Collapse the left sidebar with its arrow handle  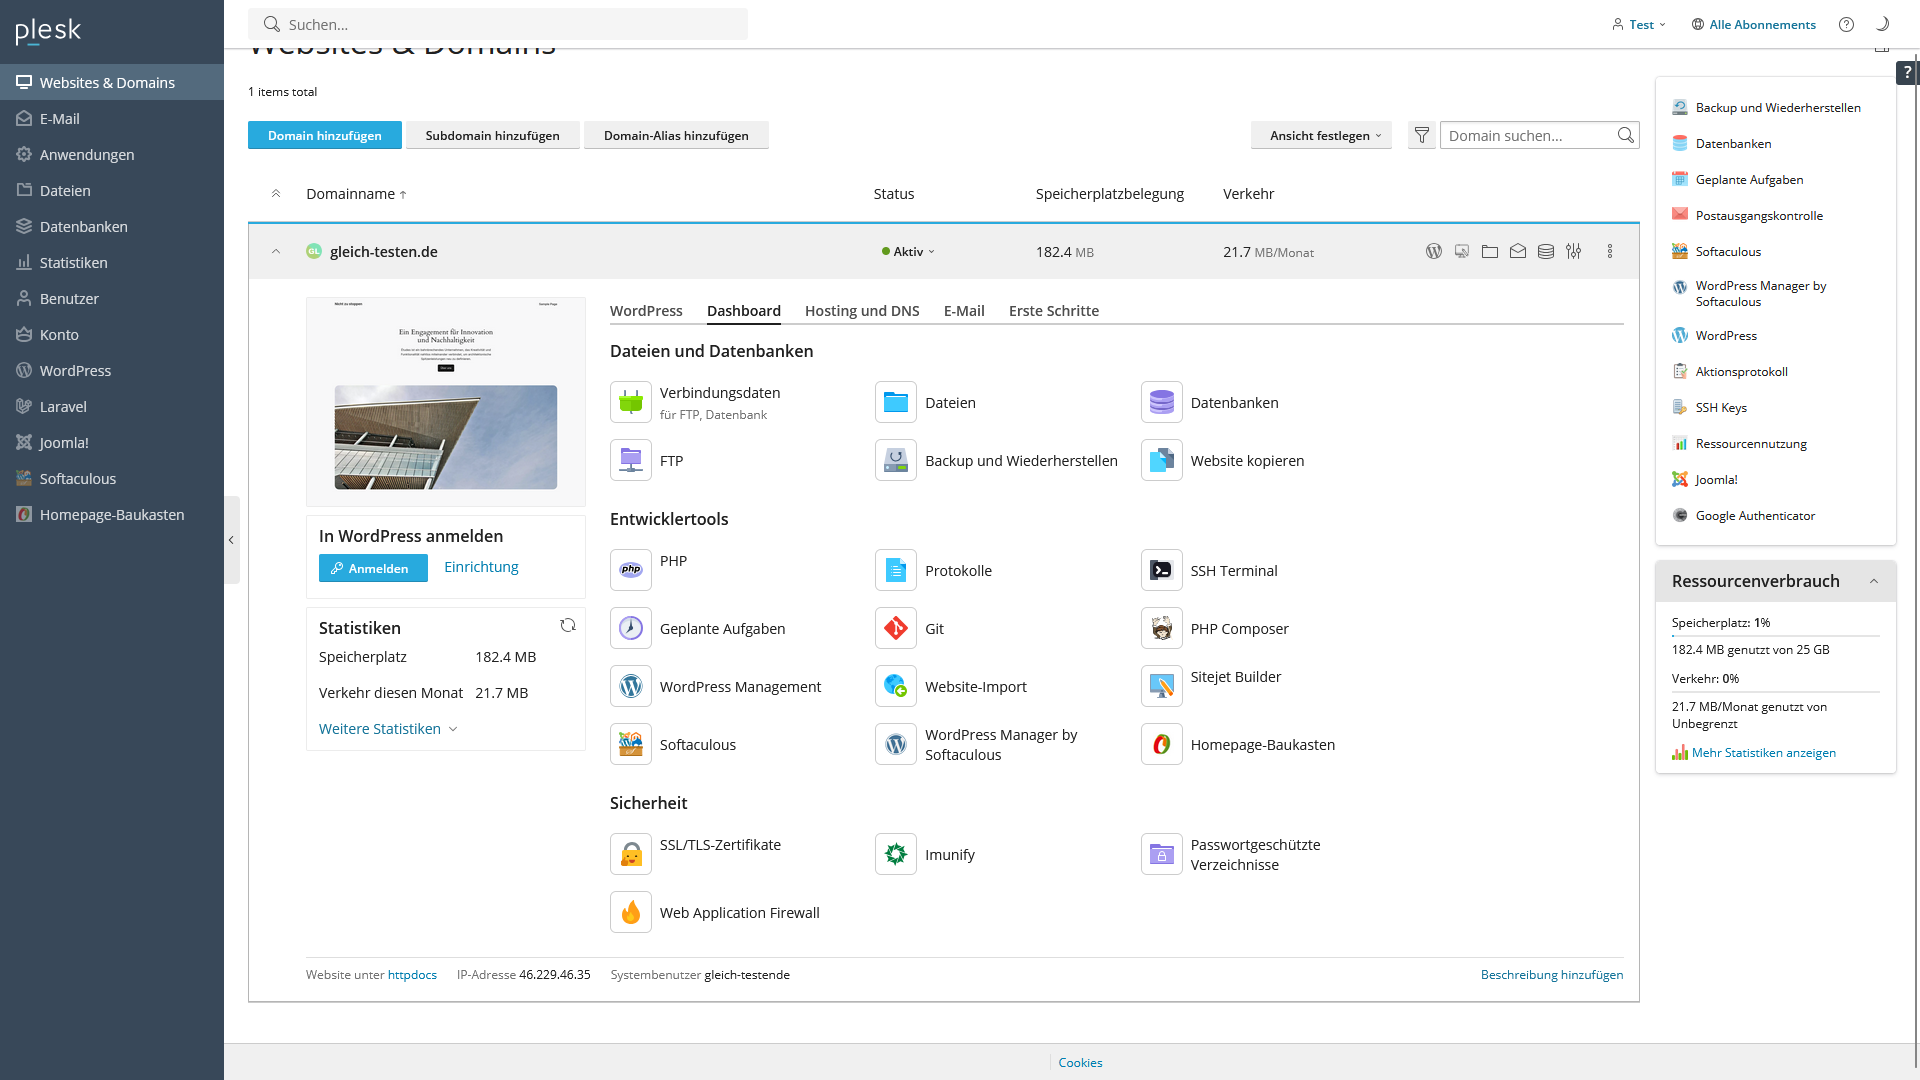(x=231, y=540)
